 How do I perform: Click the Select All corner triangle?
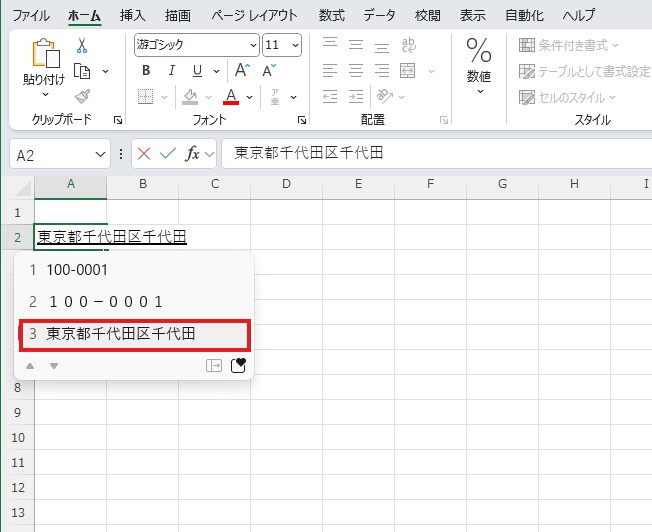[x=23, y=188]
